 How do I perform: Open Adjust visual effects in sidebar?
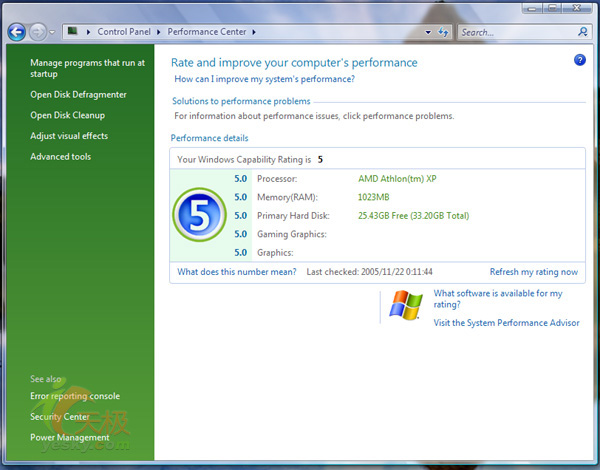click(x=69, y=136)
